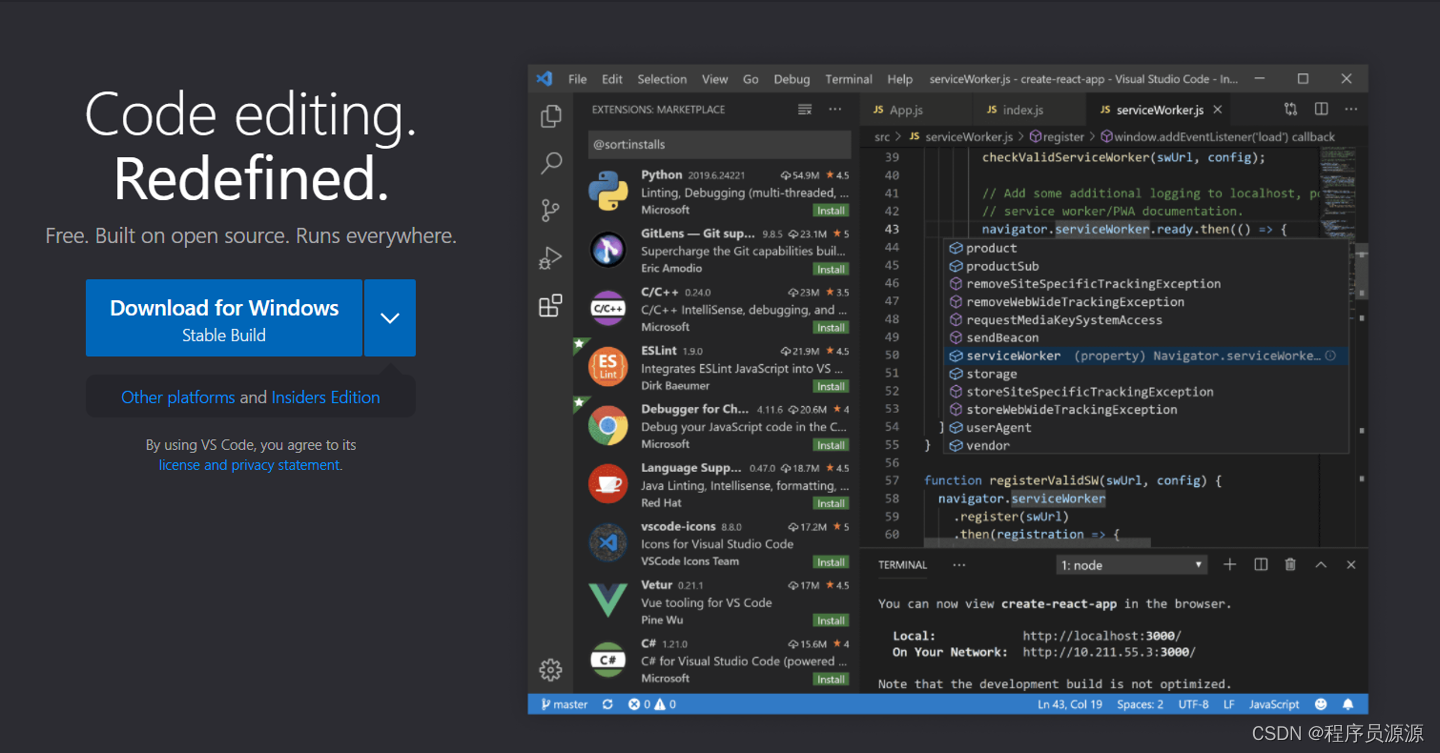This screenshot has width=1440, height=753.
Task: Open notifications bell in status bar
Action: (1348, 704)
